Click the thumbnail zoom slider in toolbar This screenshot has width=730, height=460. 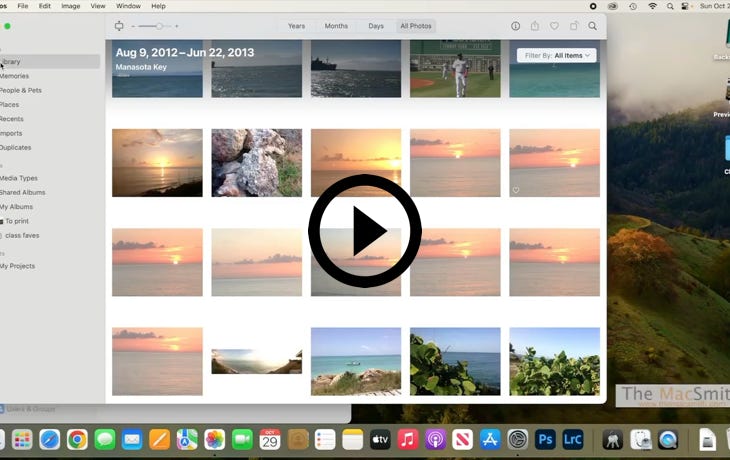[x=155, y=26]
